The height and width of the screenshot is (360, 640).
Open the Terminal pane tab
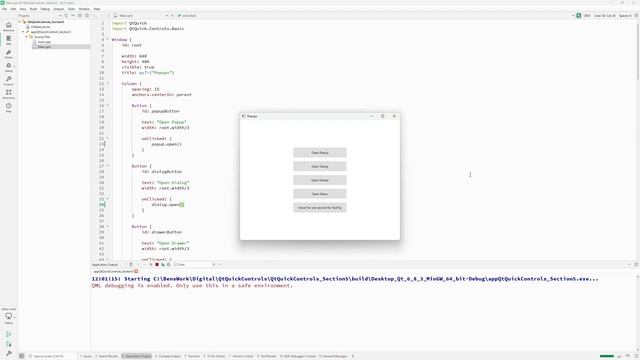pyautogui.click(x=192, y=356)
